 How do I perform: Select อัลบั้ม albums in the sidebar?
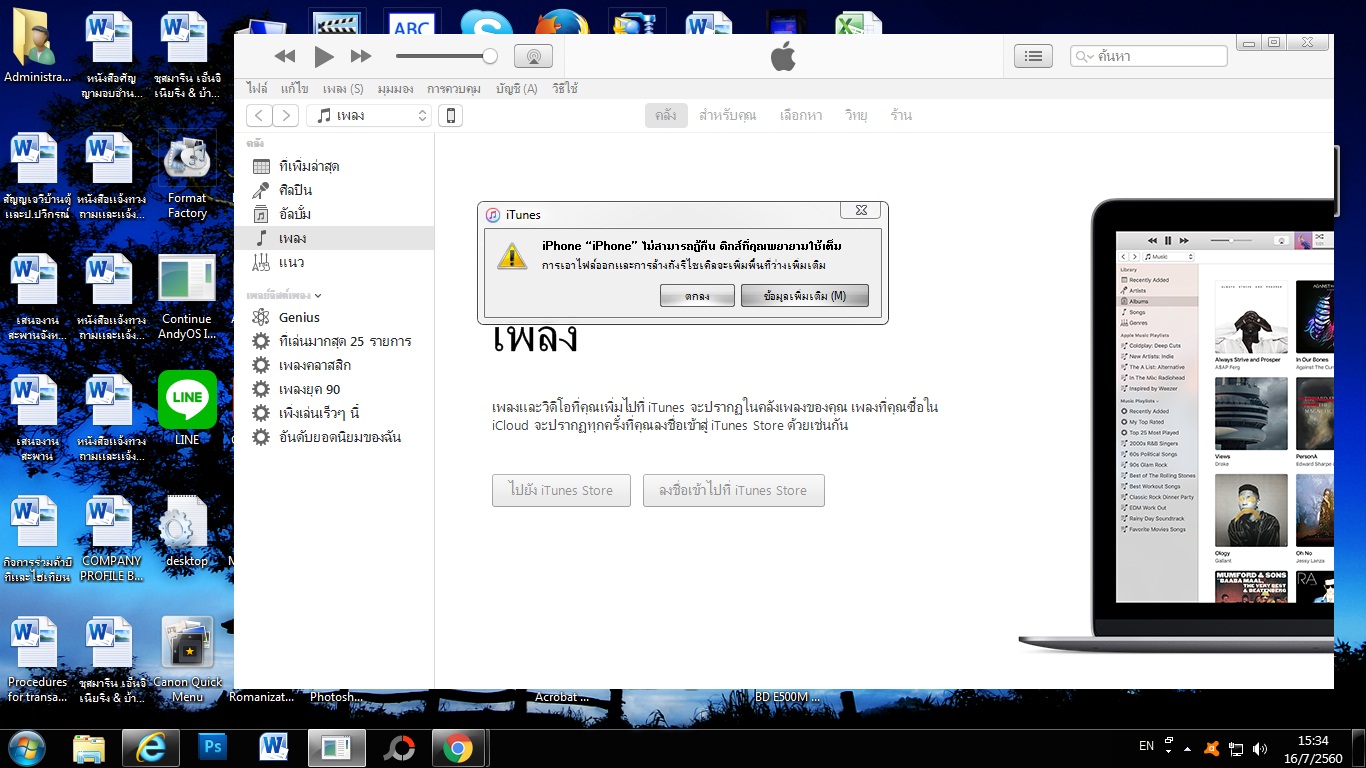(x=335, y=214)
